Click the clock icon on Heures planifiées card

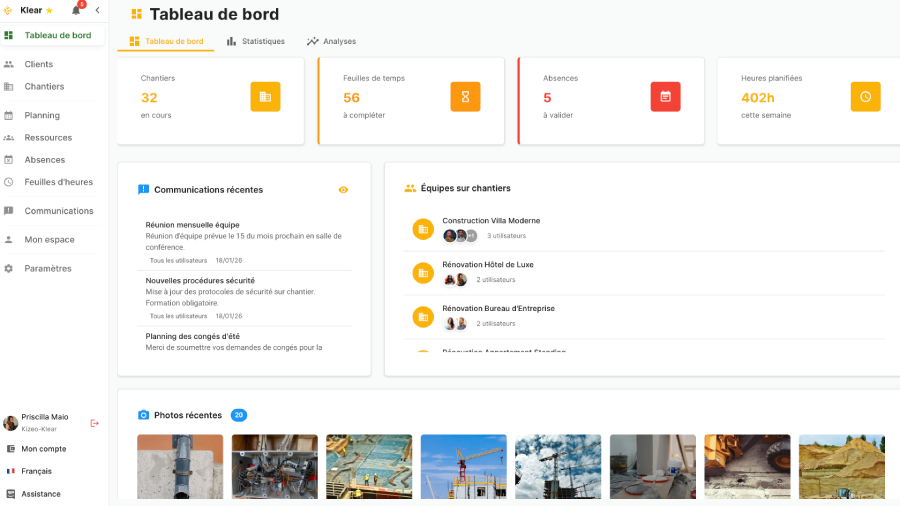(x=865, y=97)
